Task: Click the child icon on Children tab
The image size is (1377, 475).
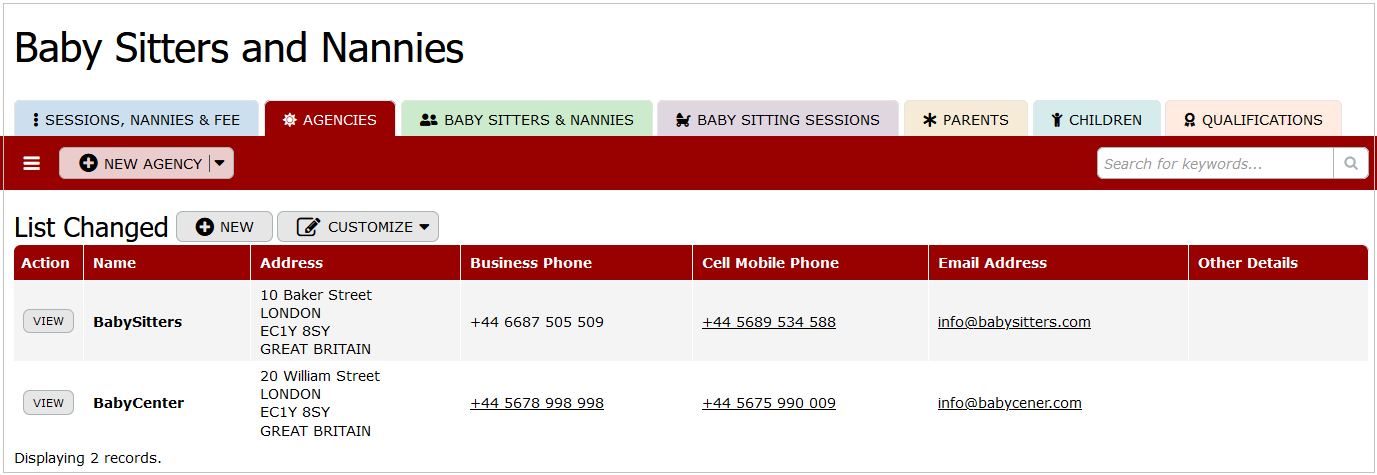Action: 1056,120
